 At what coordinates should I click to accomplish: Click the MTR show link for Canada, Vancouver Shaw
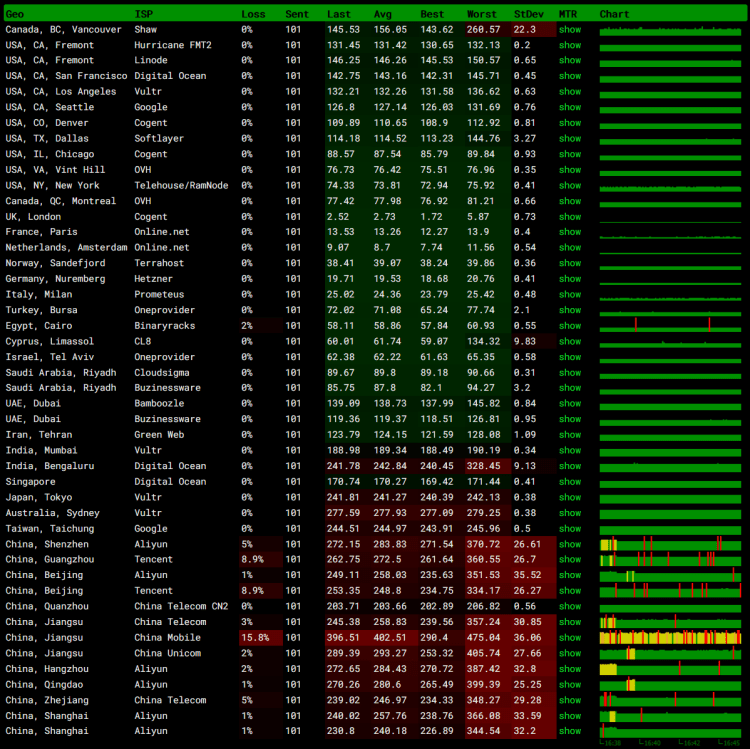click(x=569, y=30)
